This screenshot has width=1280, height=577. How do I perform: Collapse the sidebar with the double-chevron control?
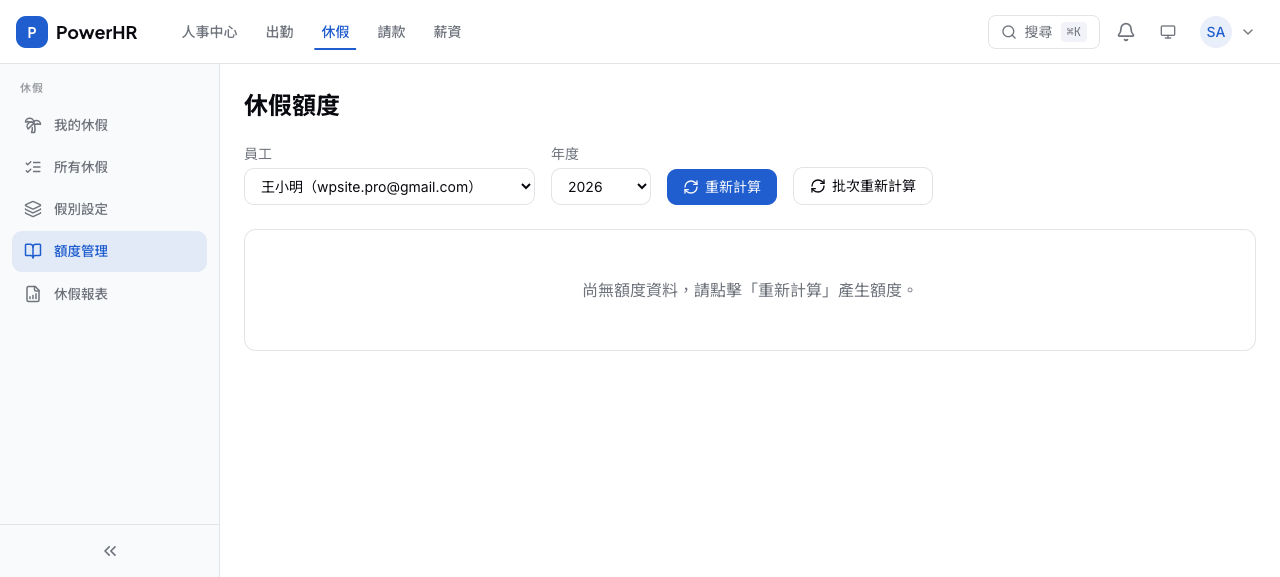[109, 550]
